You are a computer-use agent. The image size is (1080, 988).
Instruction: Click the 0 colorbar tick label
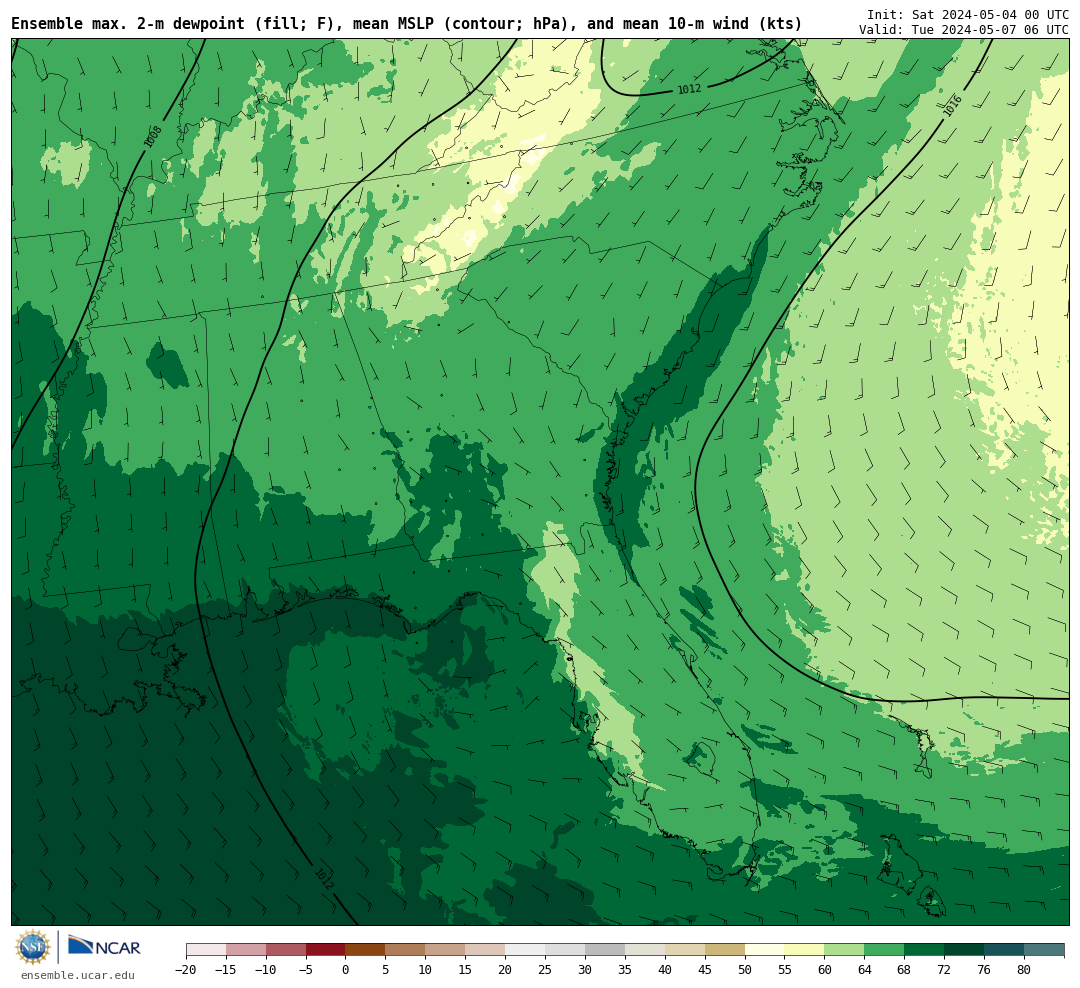[346, 969]
